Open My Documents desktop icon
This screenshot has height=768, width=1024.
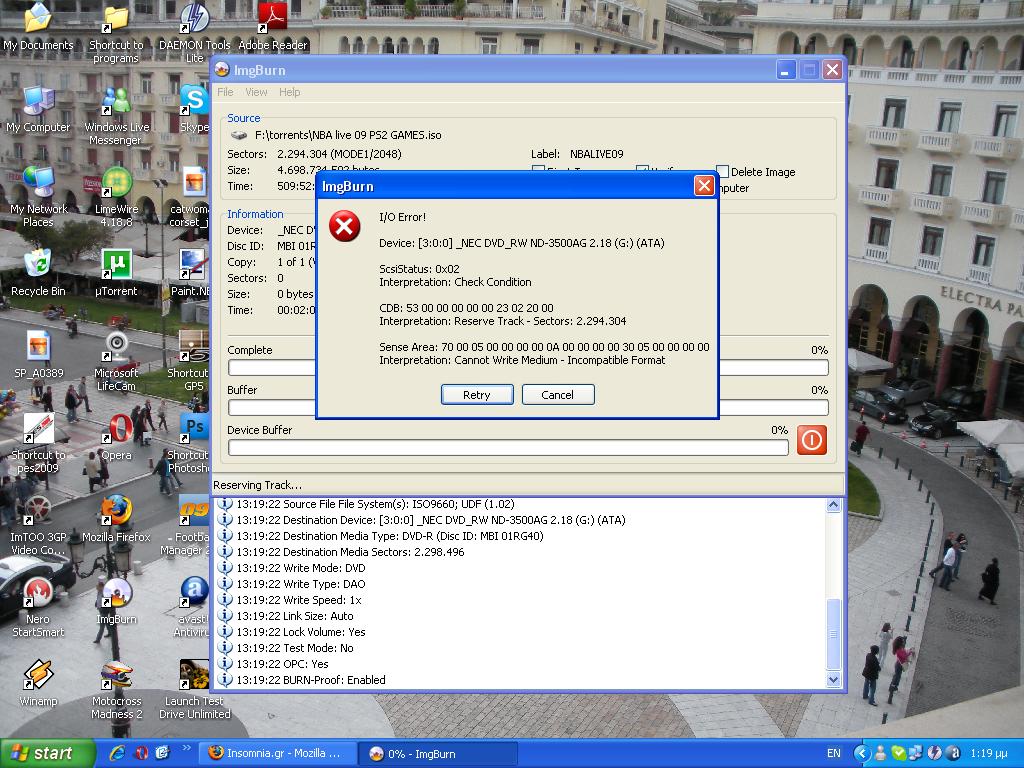click(x=38, y=28)
